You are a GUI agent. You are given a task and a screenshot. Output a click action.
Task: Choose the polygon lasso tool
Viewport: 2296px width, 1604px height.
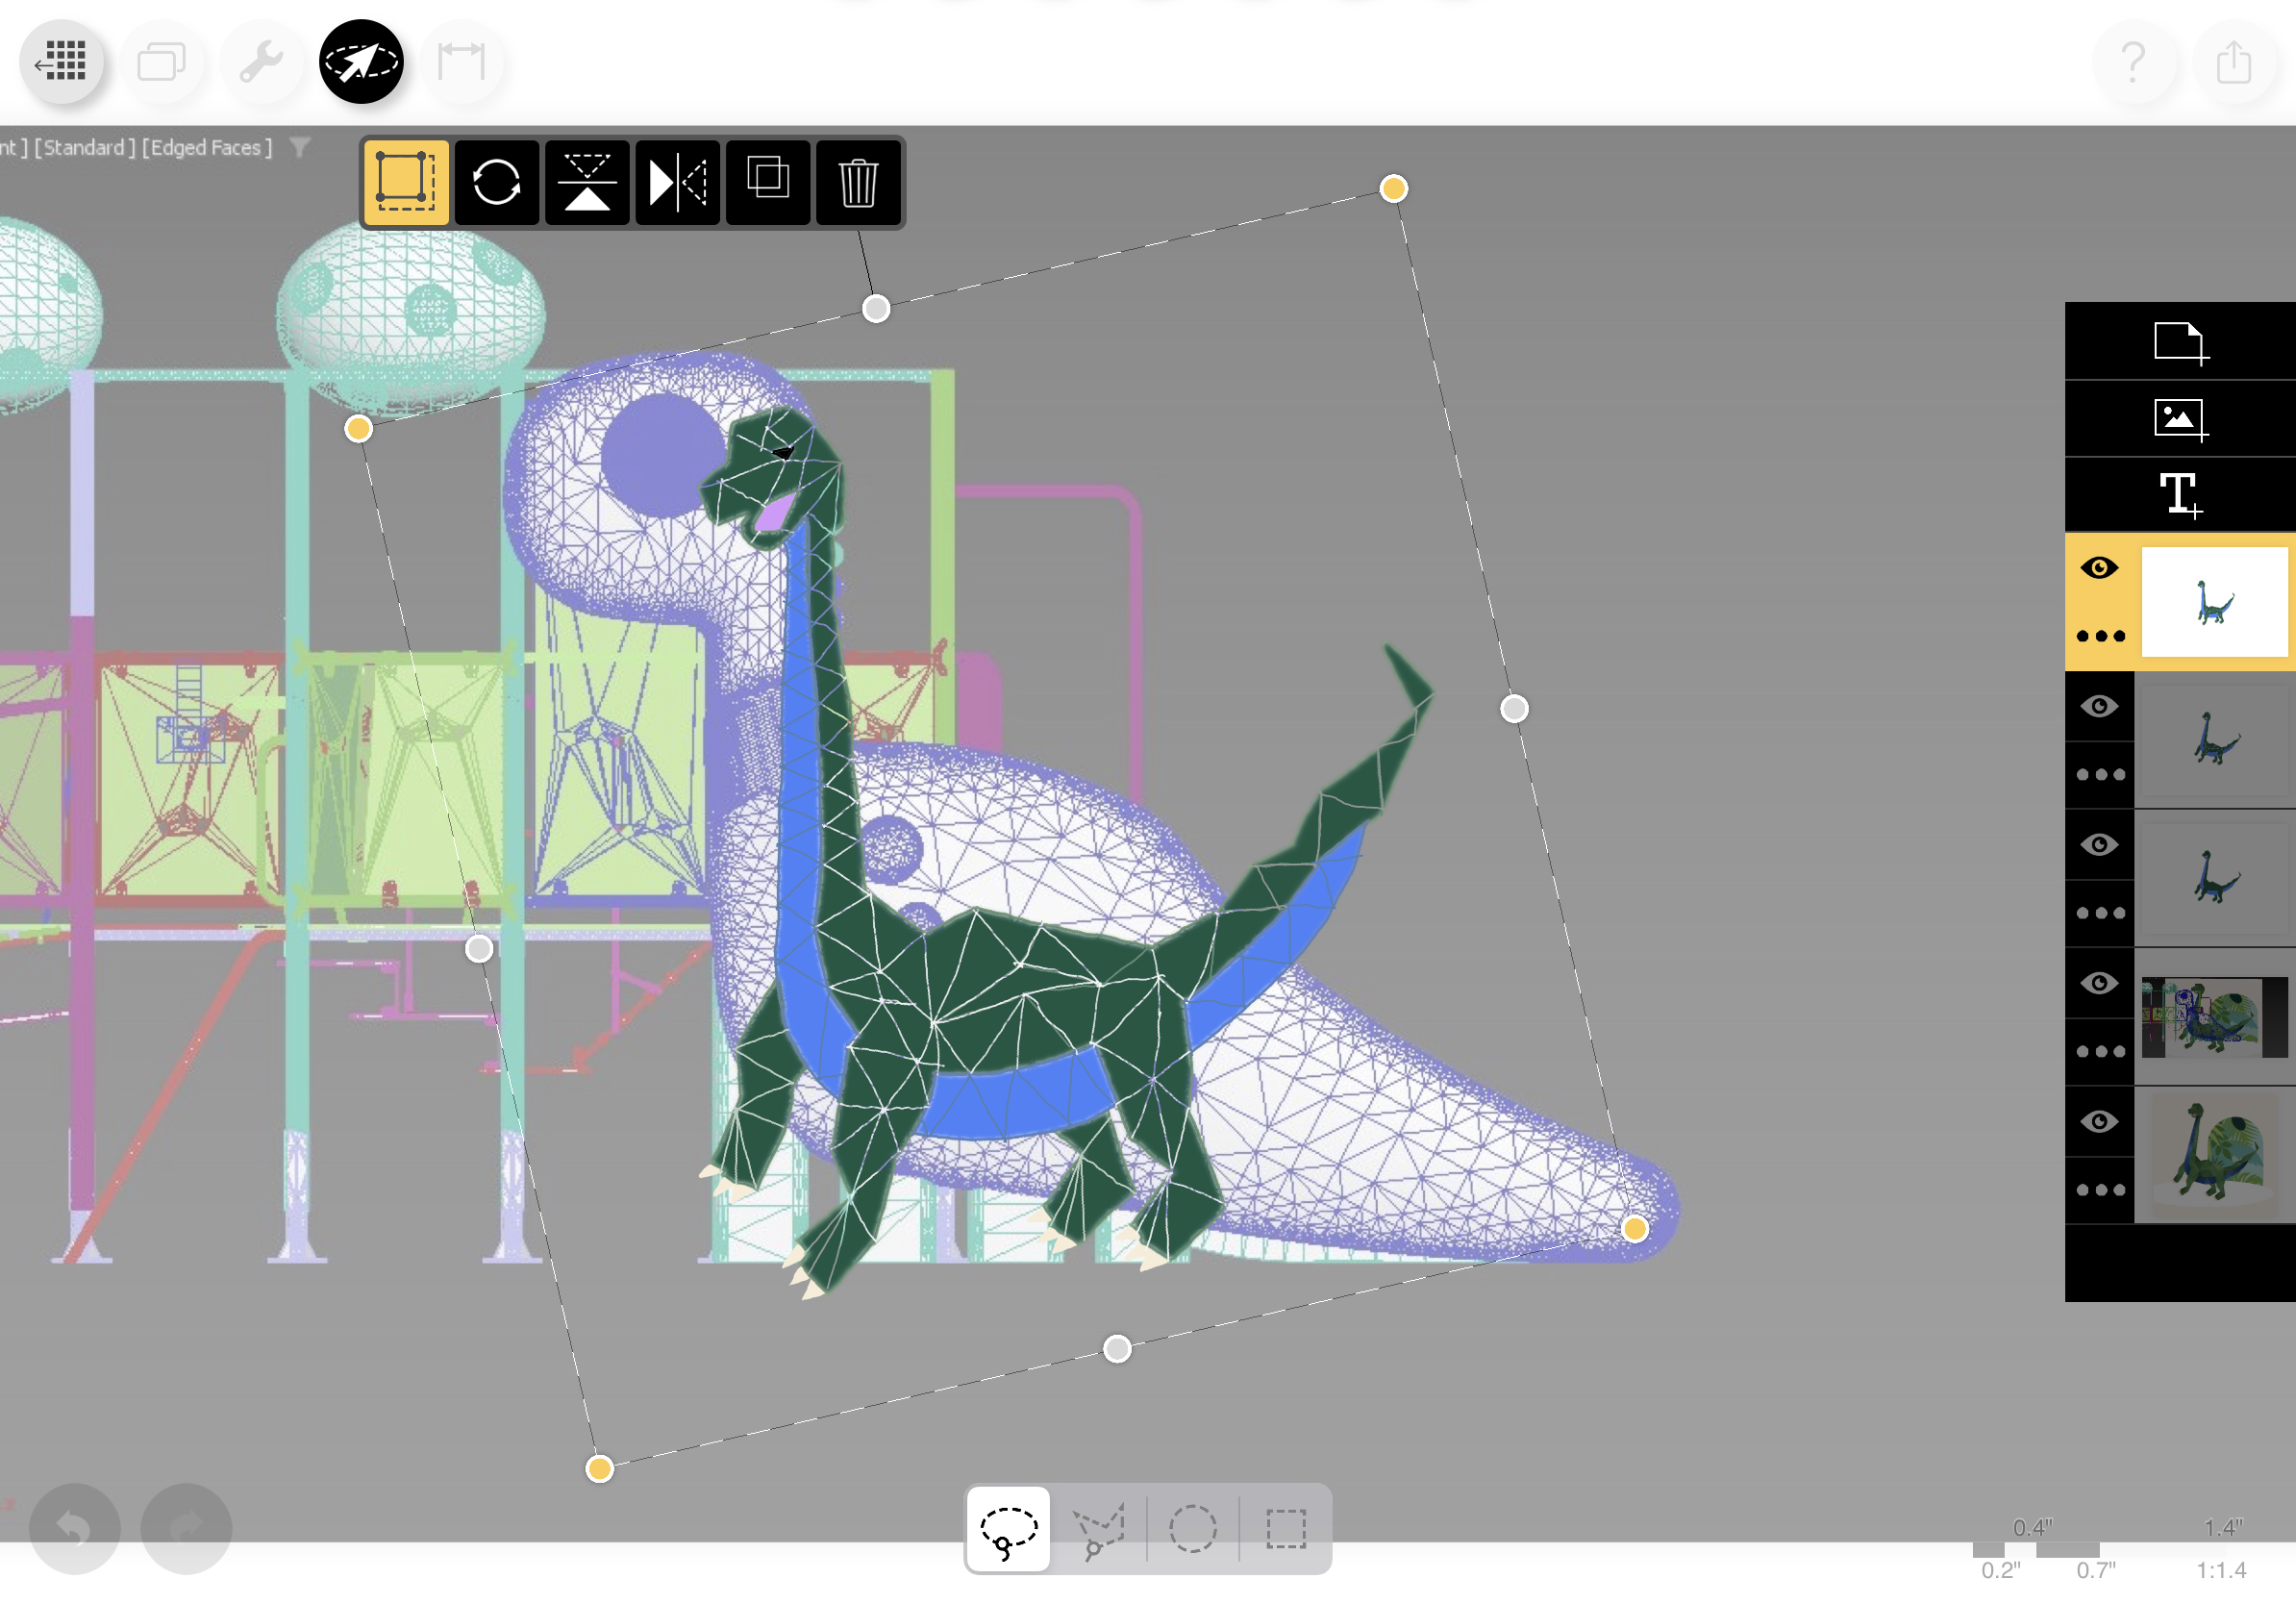coord(1099,1528)
